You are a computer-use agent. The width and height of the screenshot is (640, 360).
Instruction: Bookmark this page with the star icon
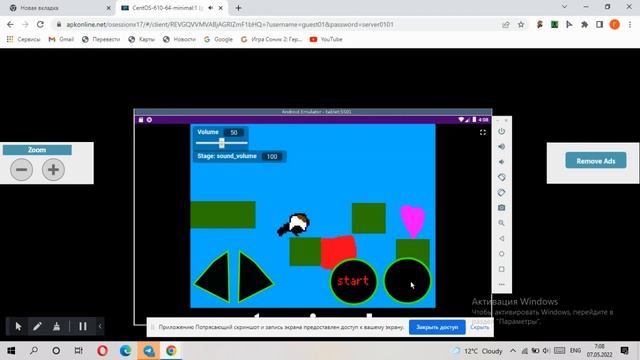pos(521,24)
